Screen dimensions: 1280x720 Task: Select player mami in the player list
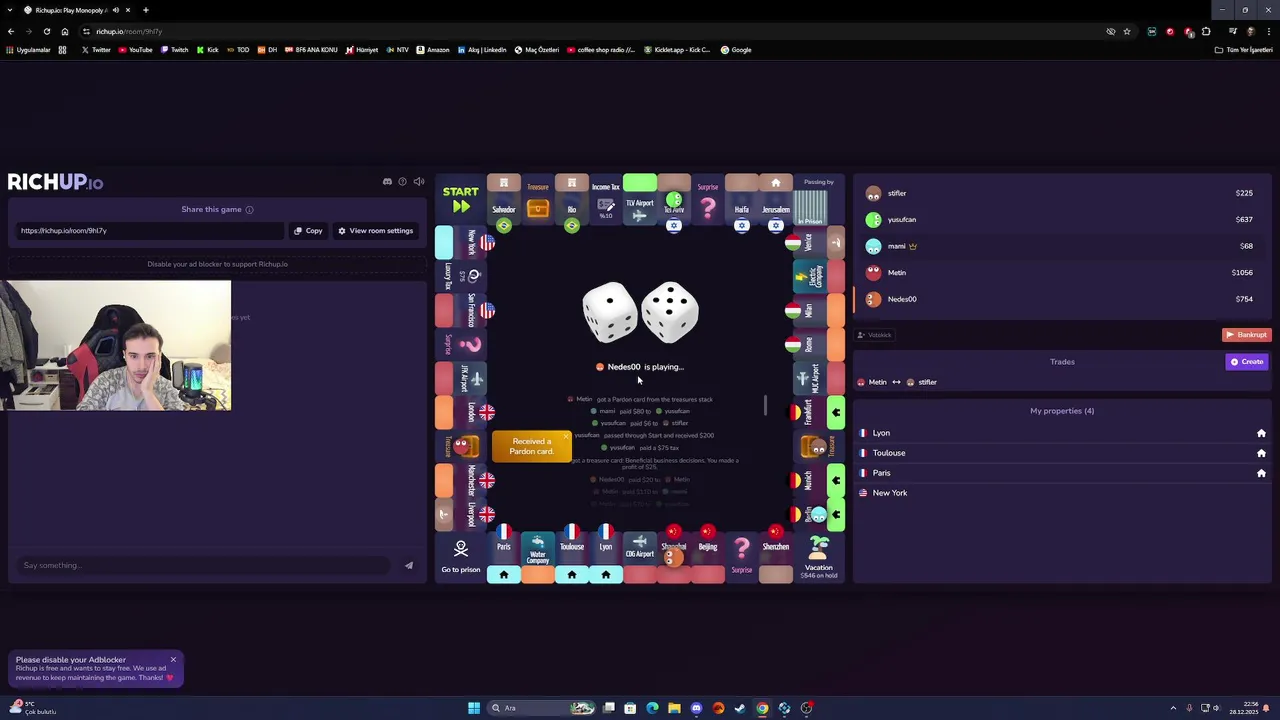tap(1060, 246)
